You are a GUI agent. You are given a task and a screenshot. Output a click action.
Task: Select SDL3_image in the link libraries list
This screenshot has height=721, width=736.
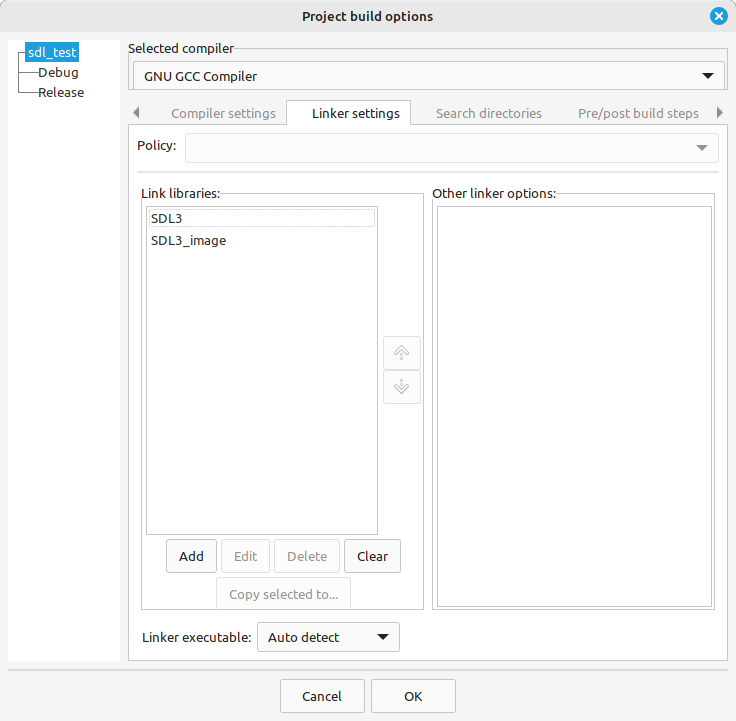(x=188, y=240)
